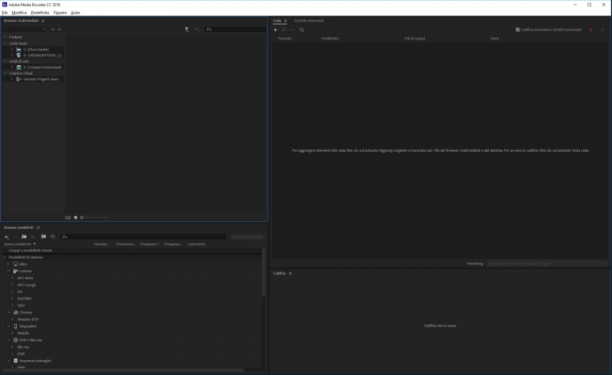Click the delete preset minus icon
The width and height of the screenshot is (612, 375).
pyautogui.click(x=15, y=237)
